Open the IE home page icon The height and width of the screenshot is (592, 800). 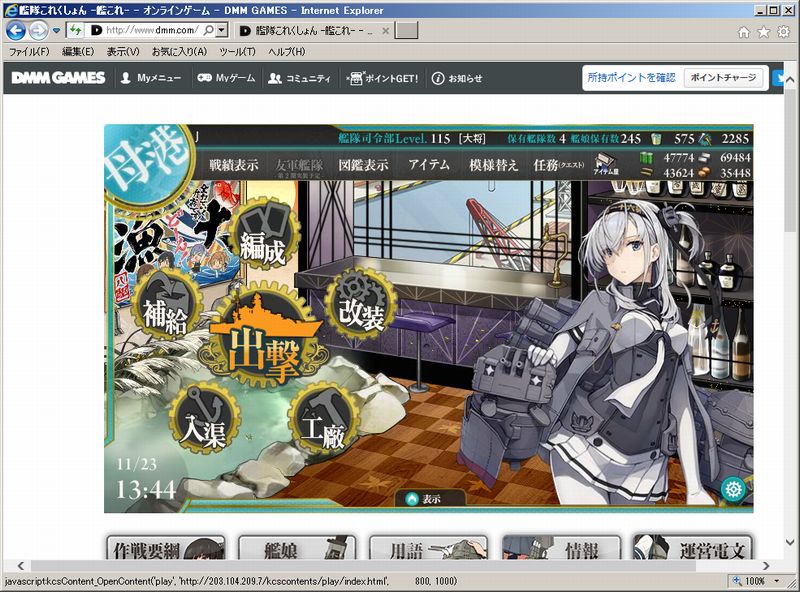744,32
